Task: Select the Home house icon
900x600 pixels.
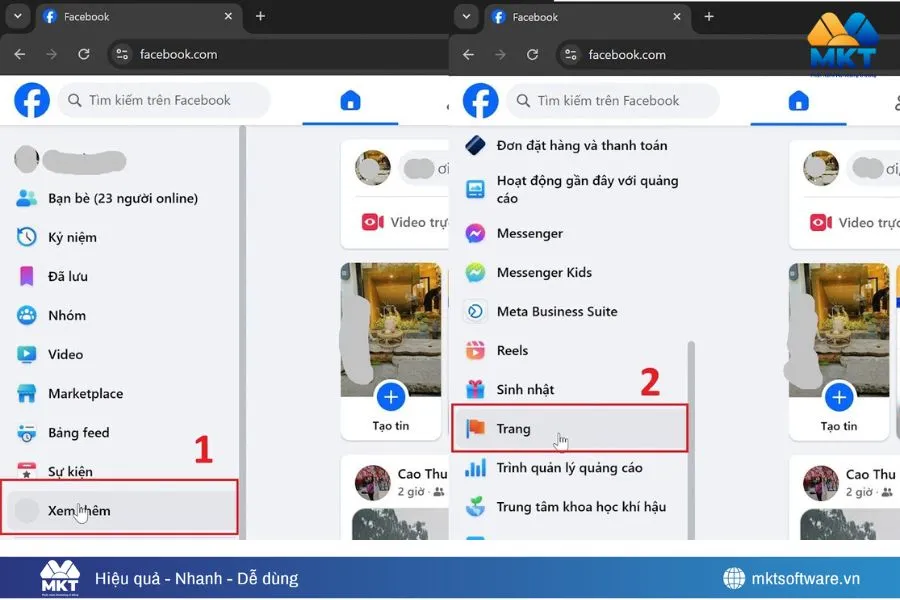Action: tap(350, 100)
